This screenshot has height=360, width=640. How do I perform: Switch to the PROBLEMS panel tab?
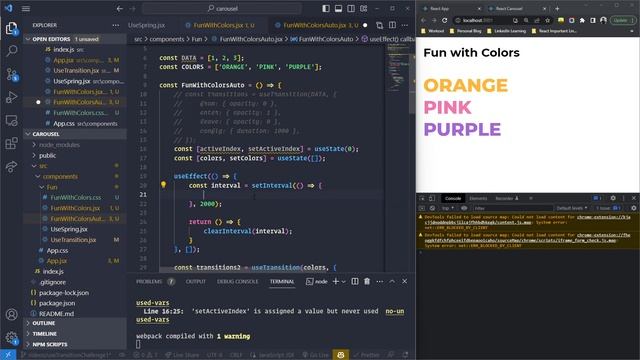[x=149, y=281]
